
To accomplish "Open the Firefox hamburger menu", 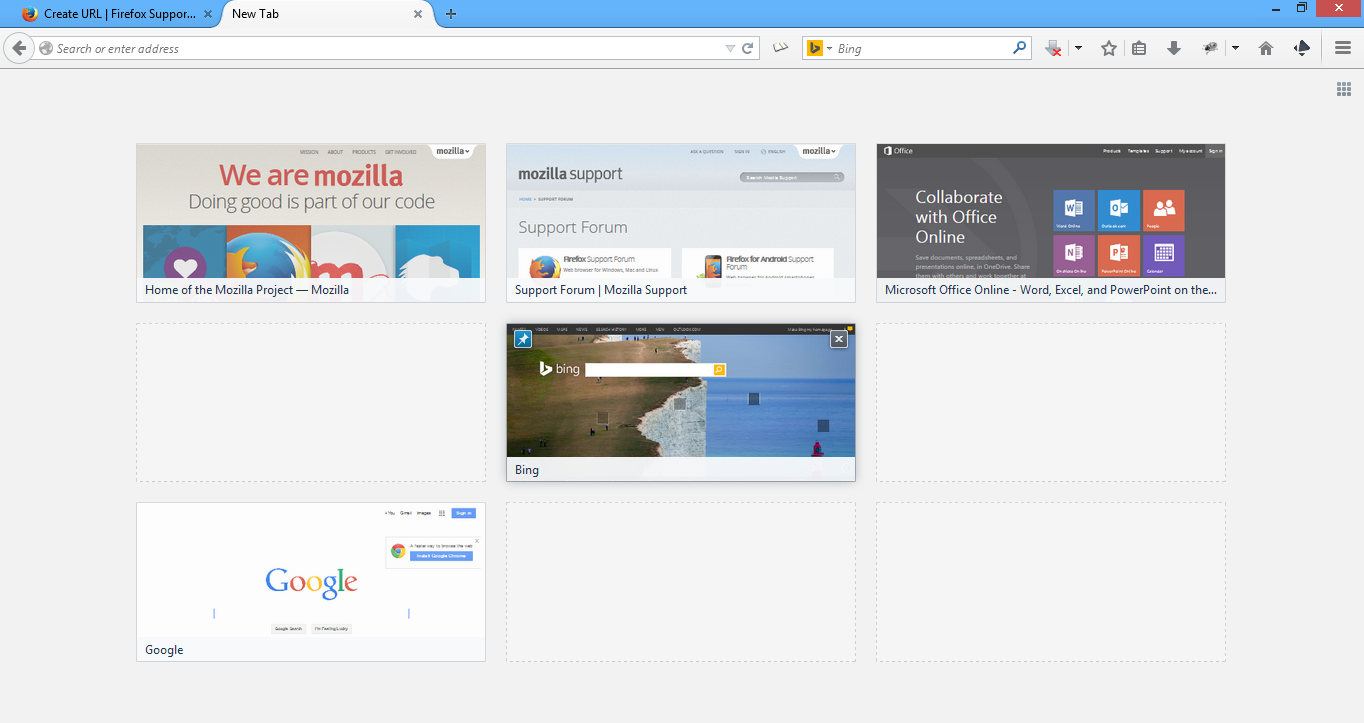I will tap(1343, 48).
